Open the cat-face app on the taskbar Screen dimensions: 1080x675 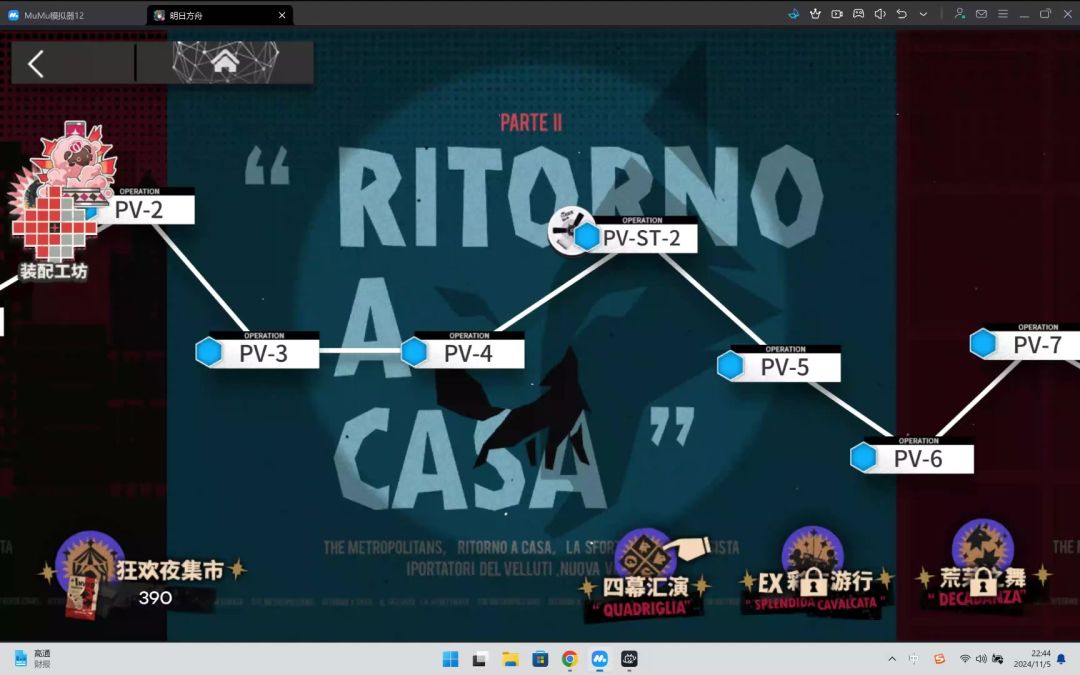pos(630,659)
